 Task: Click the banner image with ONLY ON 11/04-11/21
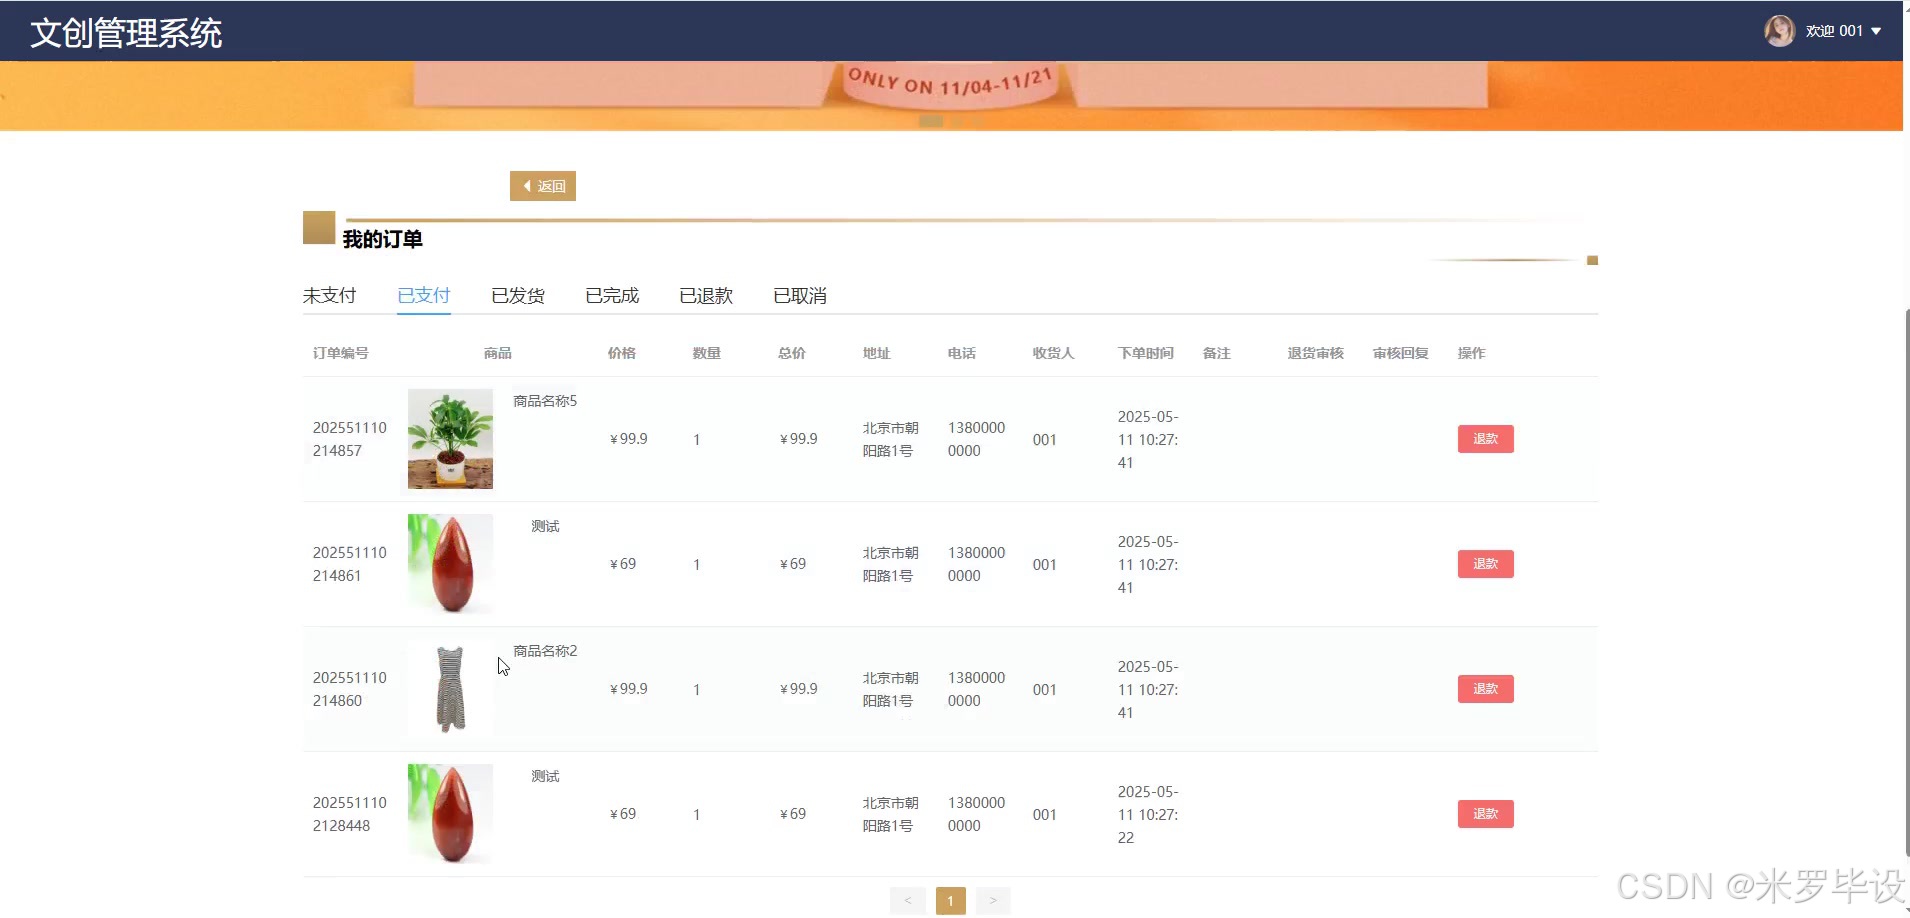pos(951,96)
